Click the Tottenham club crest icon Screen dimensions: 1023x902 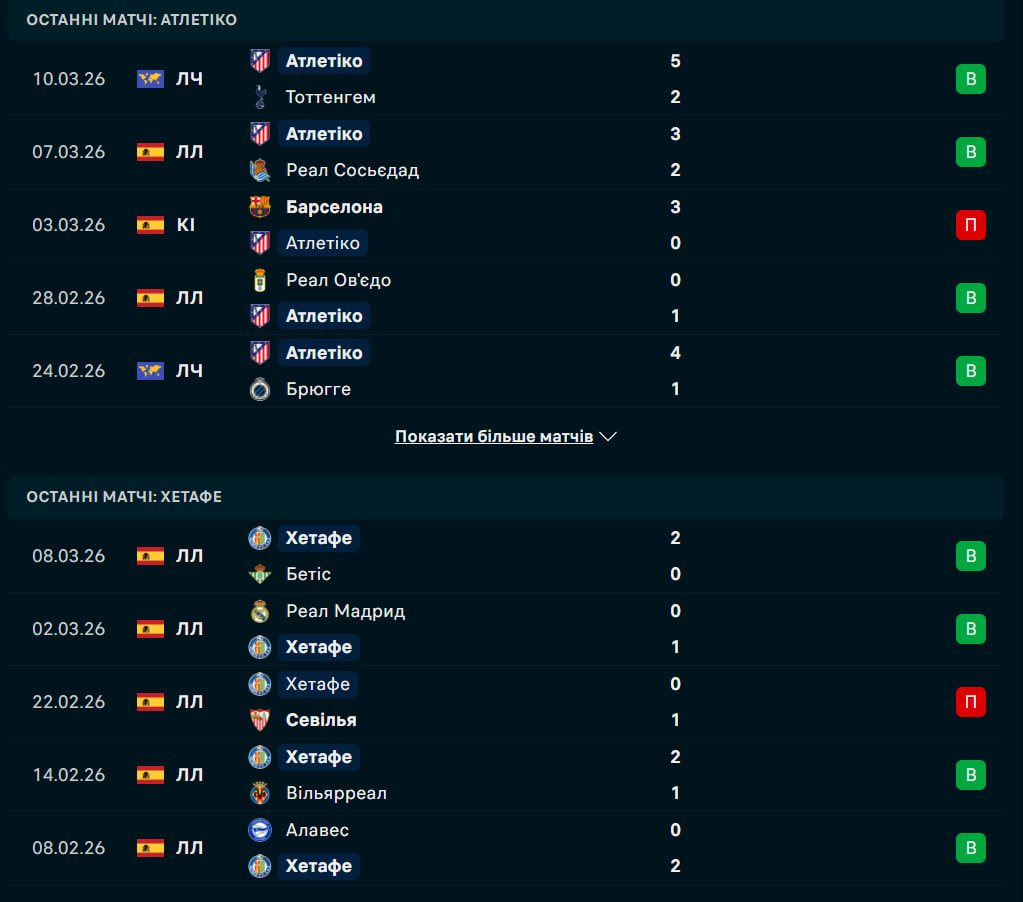(260, 97)
